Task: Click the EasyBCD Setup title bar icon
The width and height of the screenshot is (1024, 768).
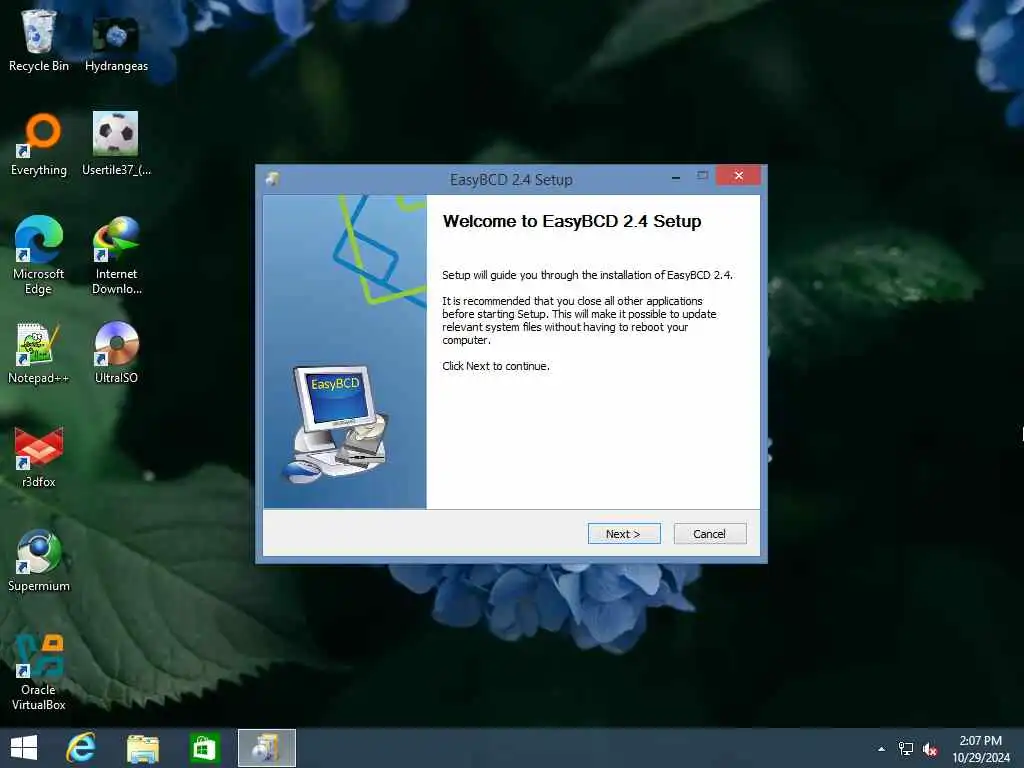Action: tap(273, 179)
